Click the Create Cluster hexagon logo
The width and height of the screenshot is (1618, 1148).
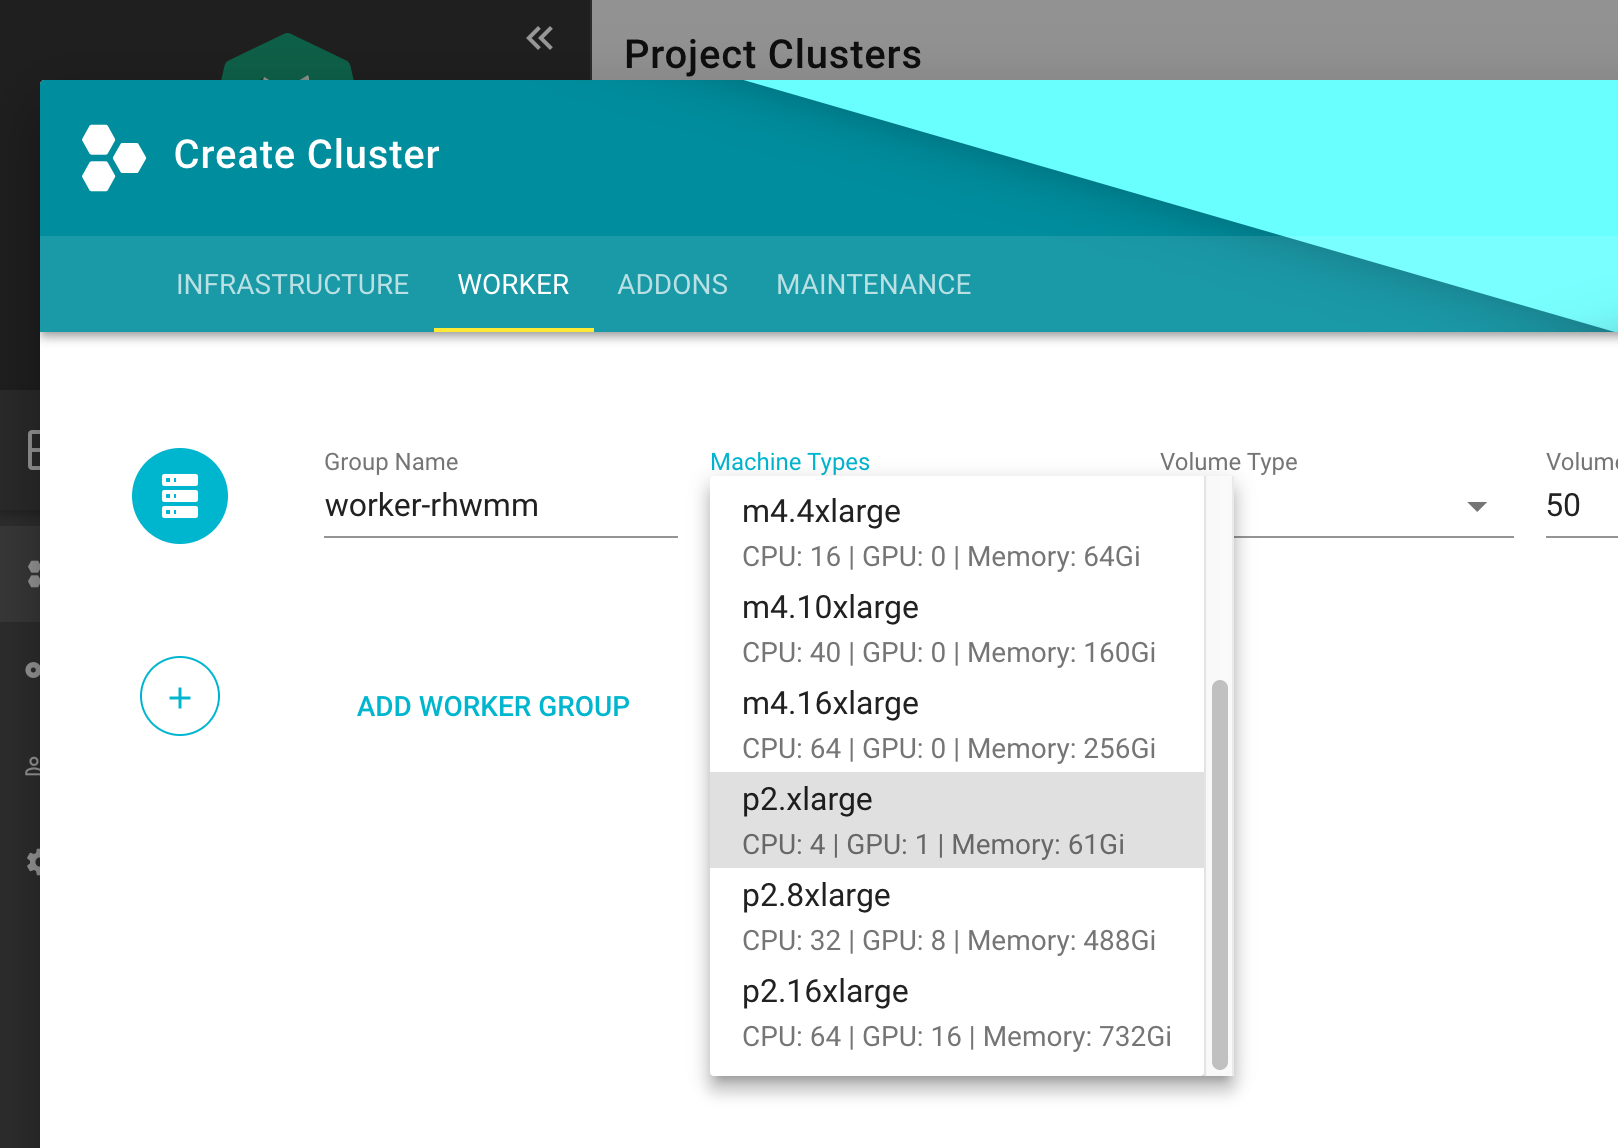[x=113, y=157]
